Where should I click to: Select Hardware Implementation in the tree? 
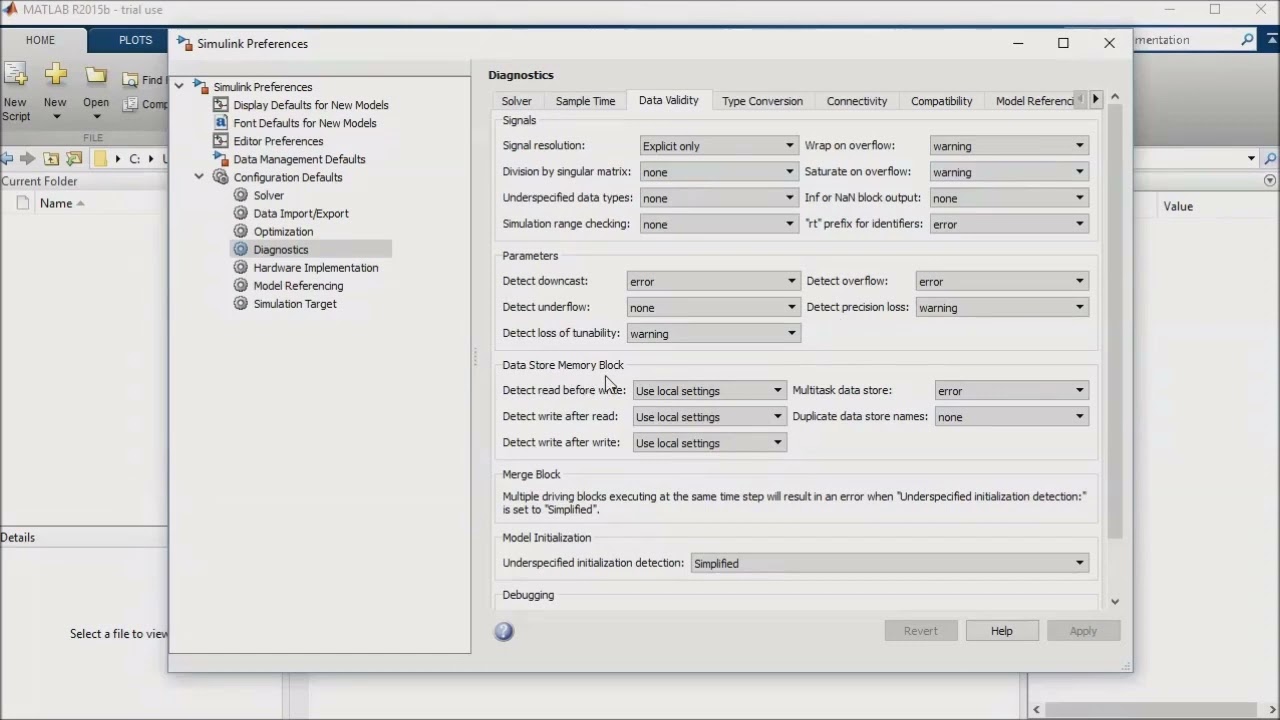[316, 267]
